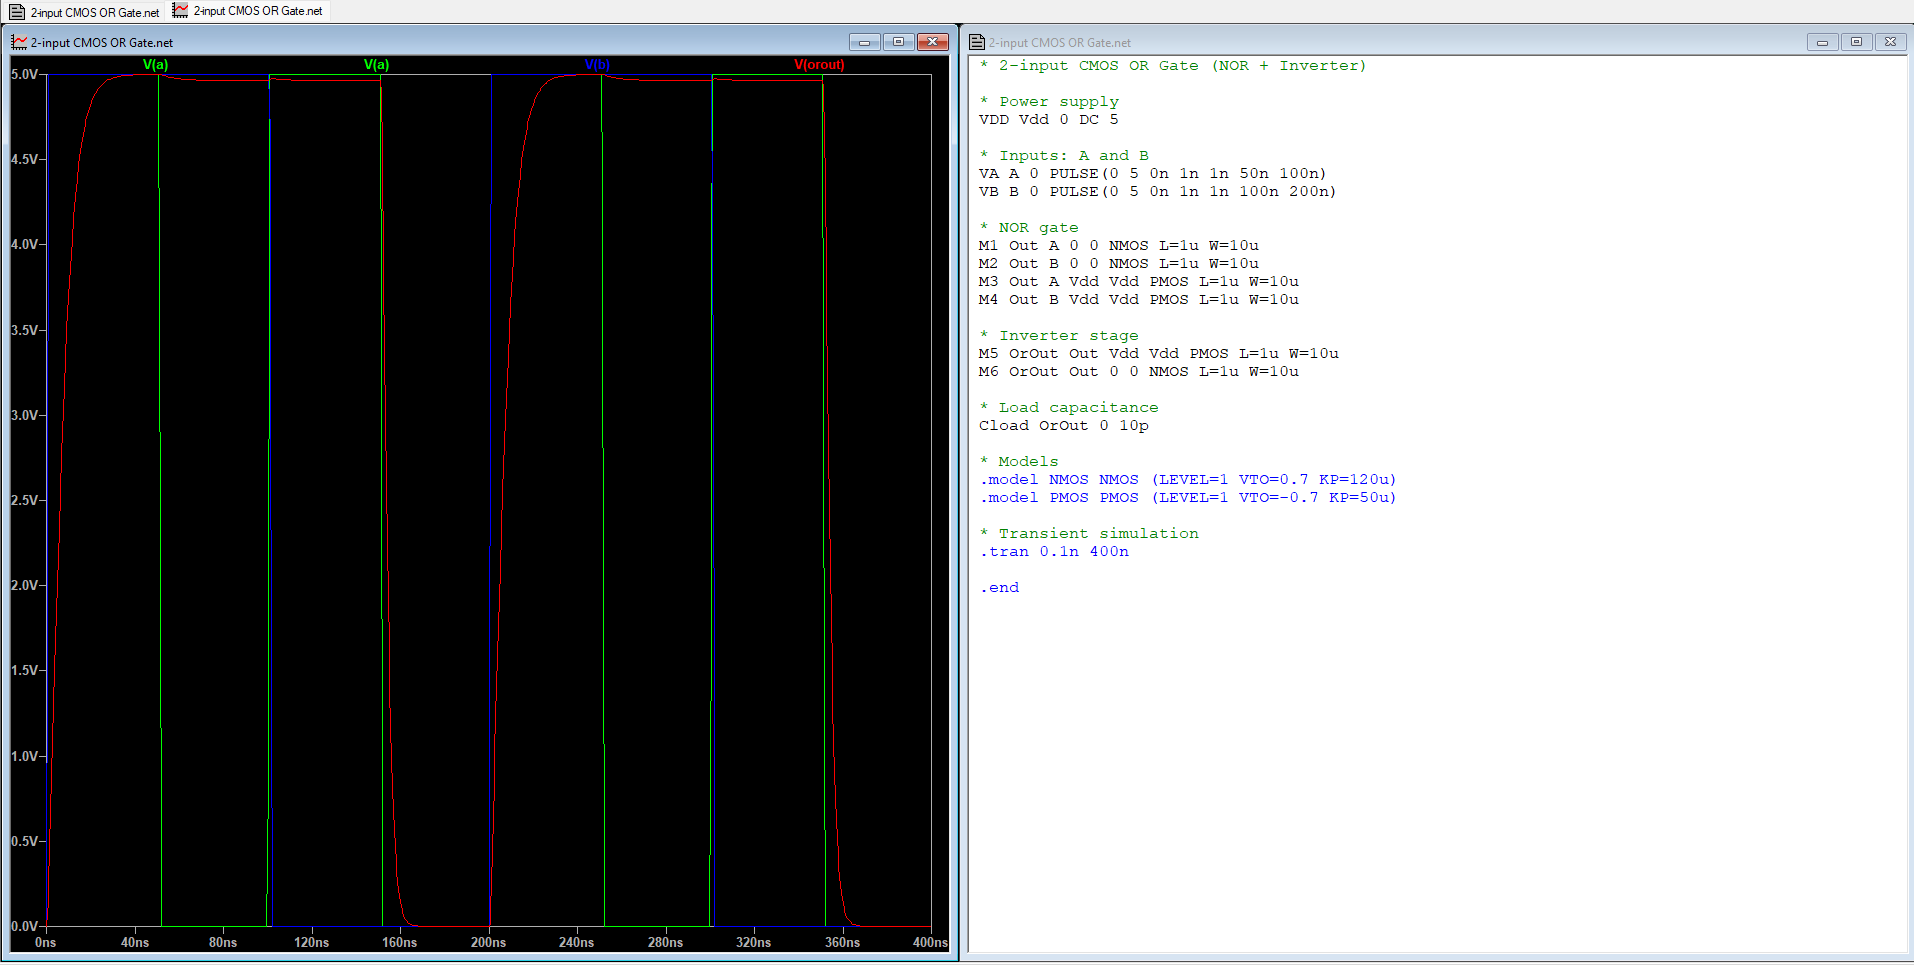The height and width of the screenshot is (965, 1914).
Task: Click the 2.5V vertical axis label
Action: point(25,500)
